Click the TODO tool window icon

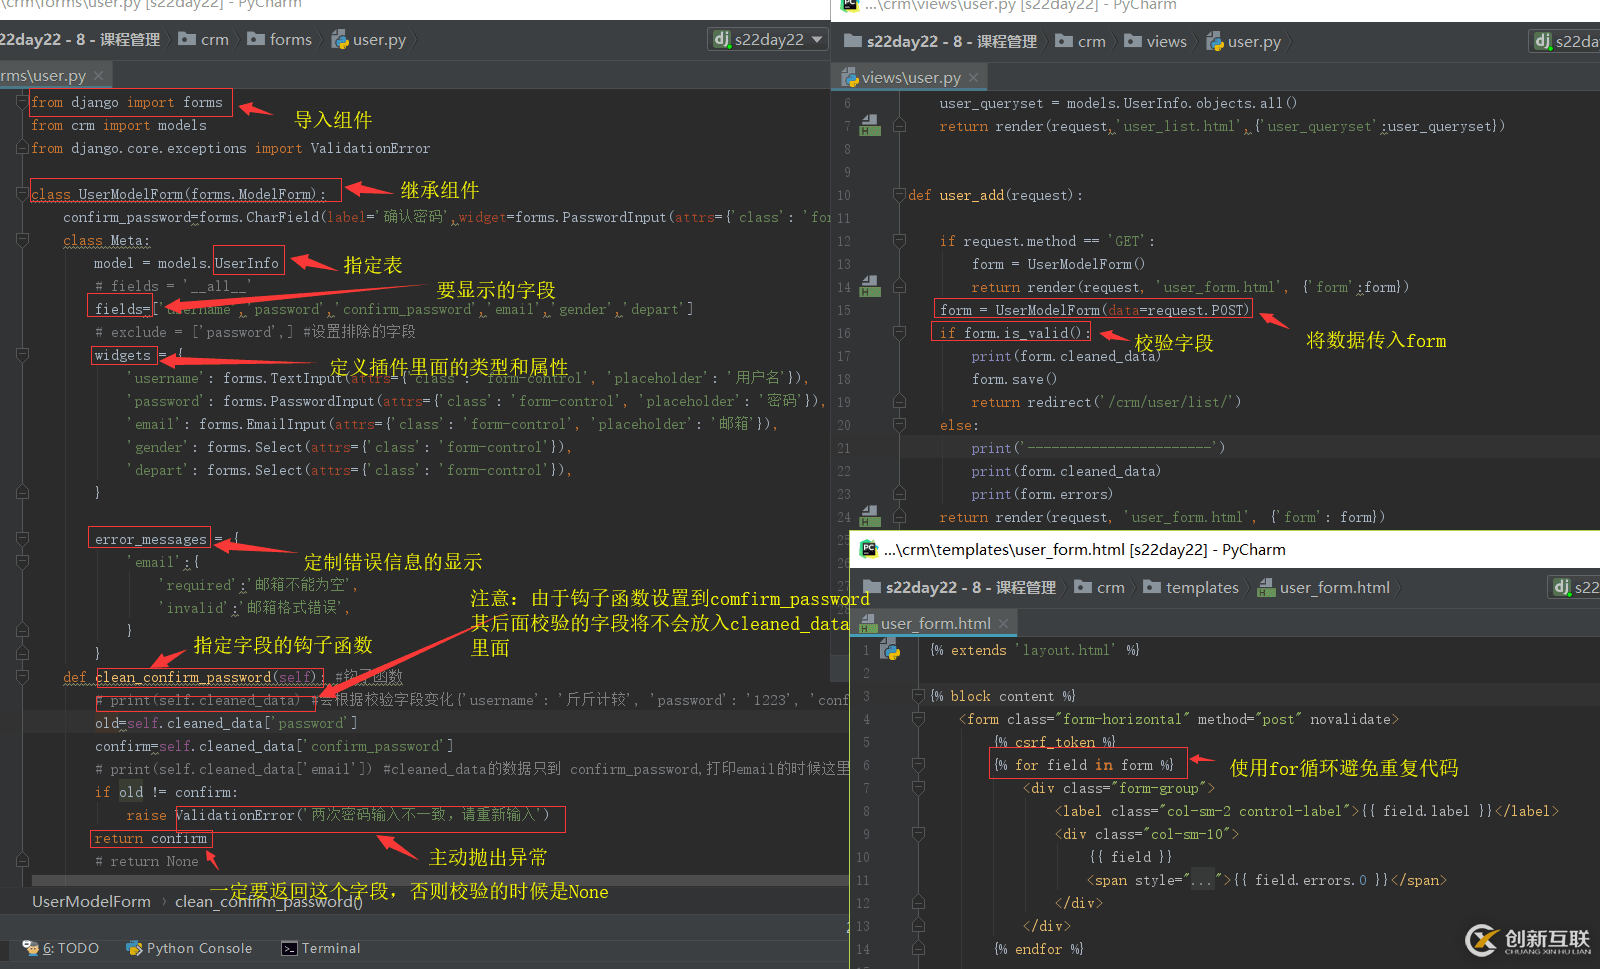click(x=31, y=948)
